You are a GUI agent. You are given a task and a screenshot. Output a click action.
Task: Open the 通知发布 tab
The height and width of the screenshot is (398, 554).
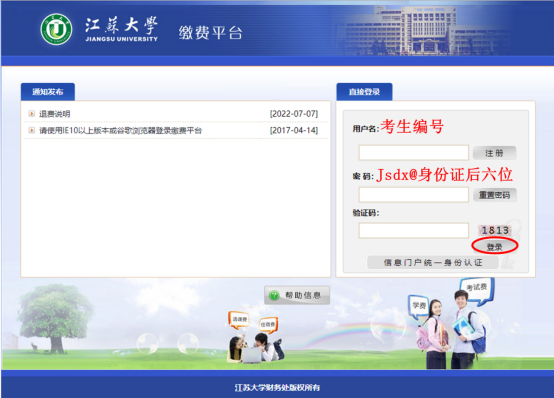point(48,92)
